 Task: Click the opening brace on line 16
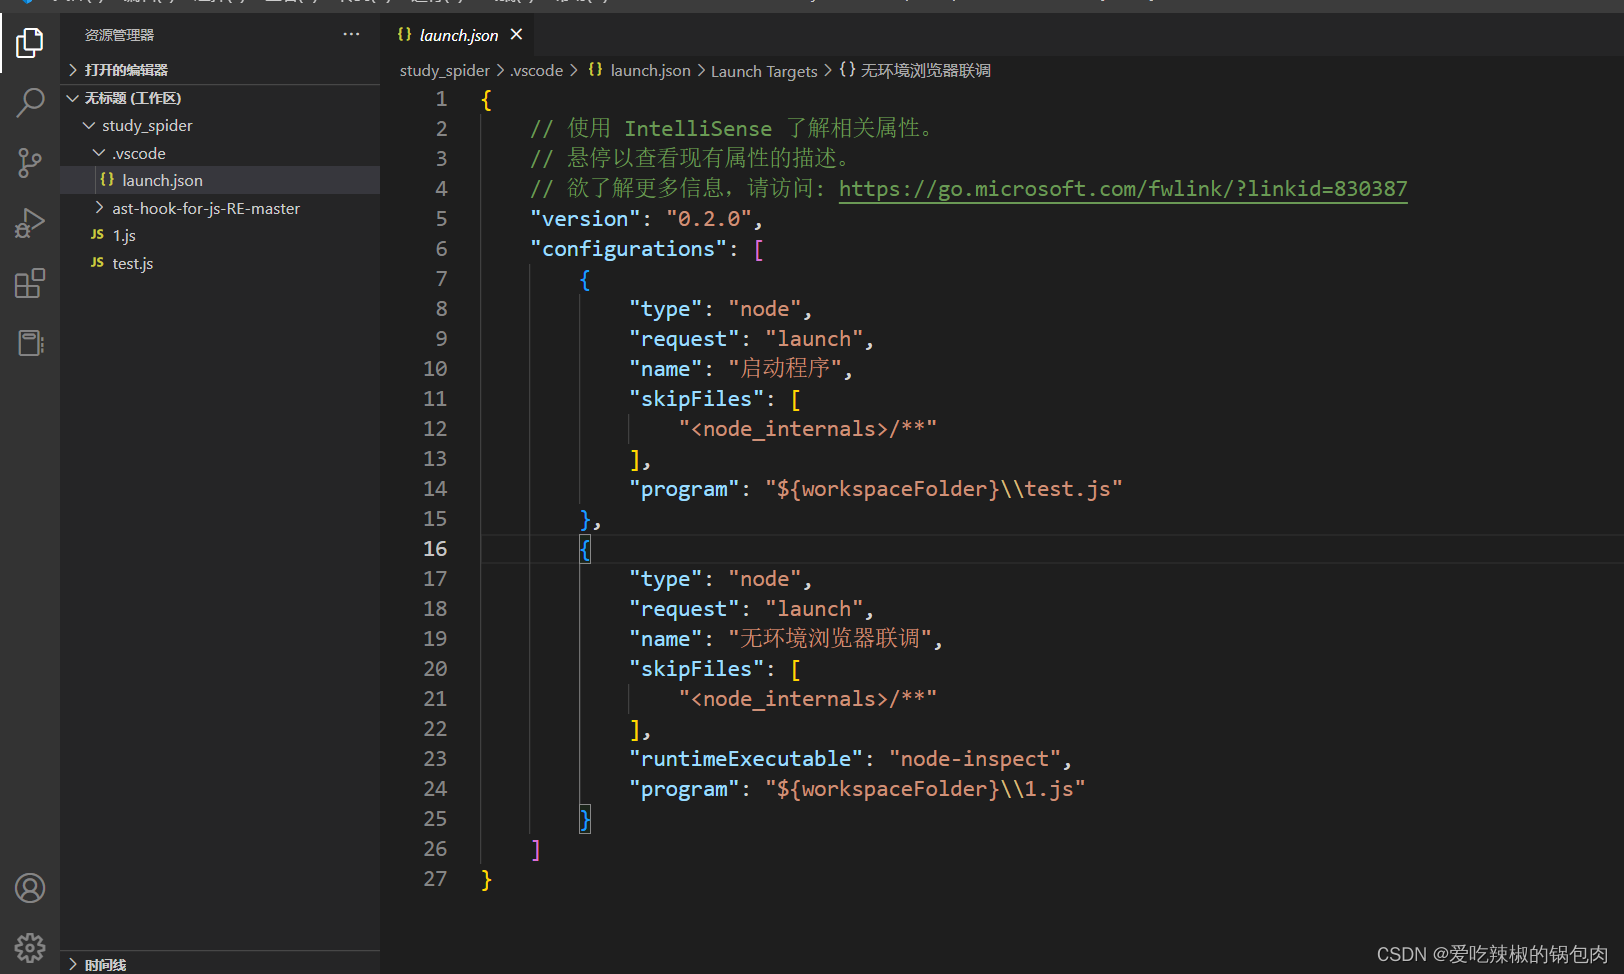coord(585,549)
